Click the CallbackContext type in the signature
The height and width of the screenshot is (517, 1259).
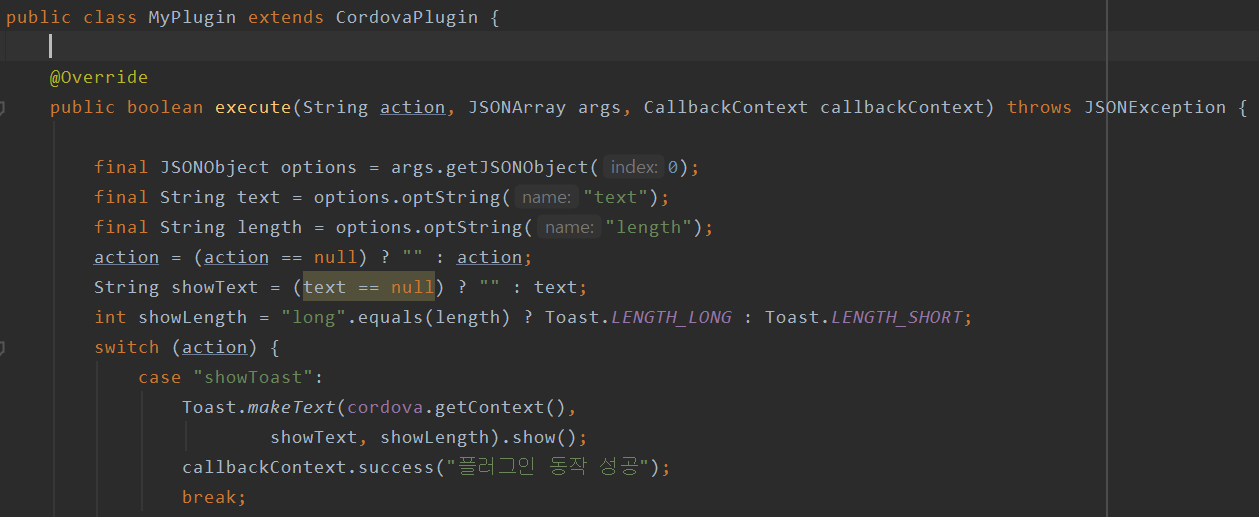click(726, 107)
